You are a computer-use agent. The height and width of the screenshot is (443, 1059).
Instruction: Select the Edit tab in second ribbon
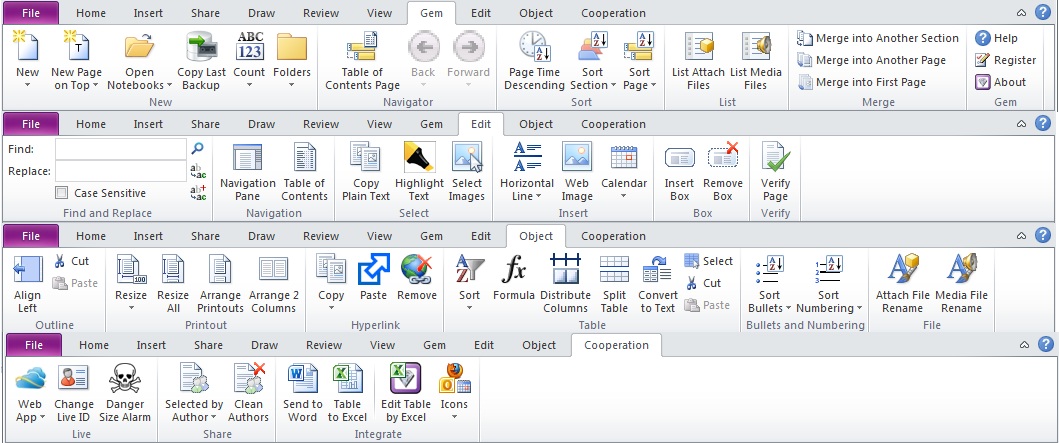480,124
